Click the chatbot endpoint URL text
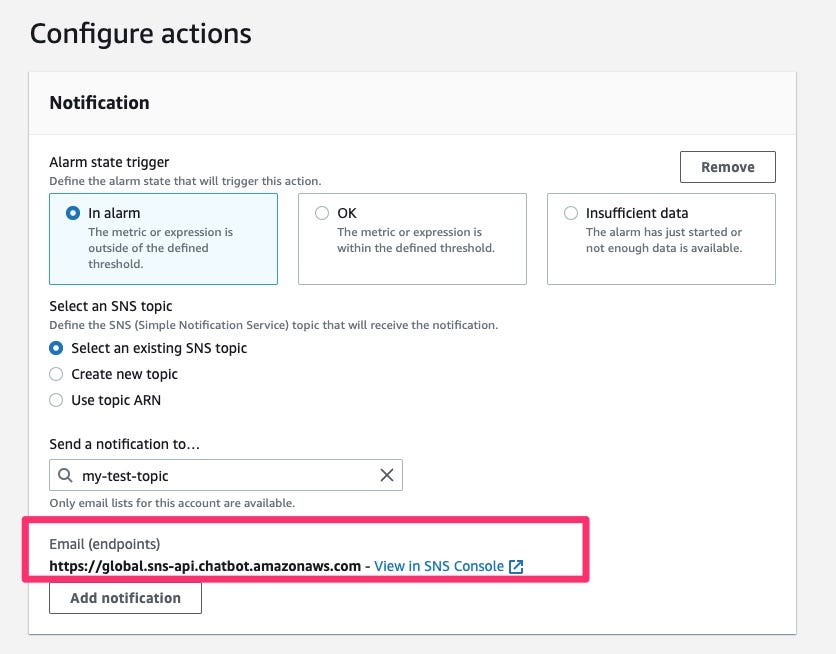Screen dimensions: 836x654 coord(205,566)
